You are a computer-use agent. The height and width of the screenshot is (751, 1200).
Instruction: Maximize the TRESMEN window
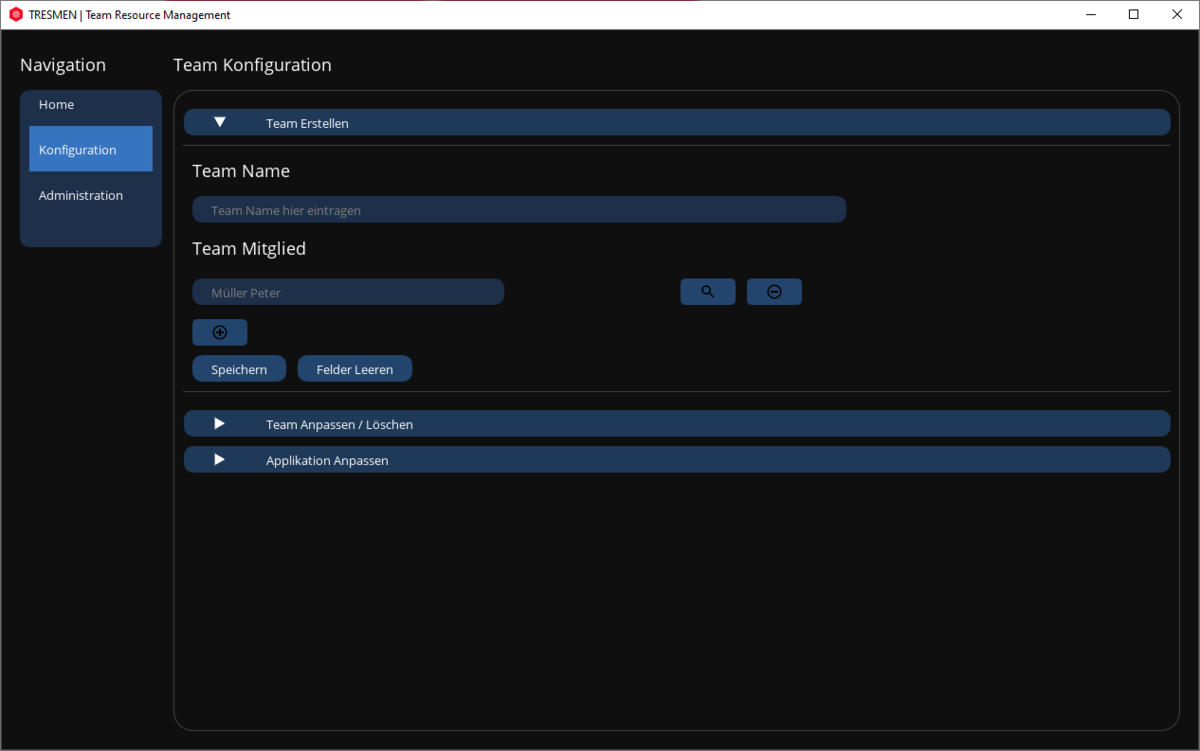(x=1133, y=15)
